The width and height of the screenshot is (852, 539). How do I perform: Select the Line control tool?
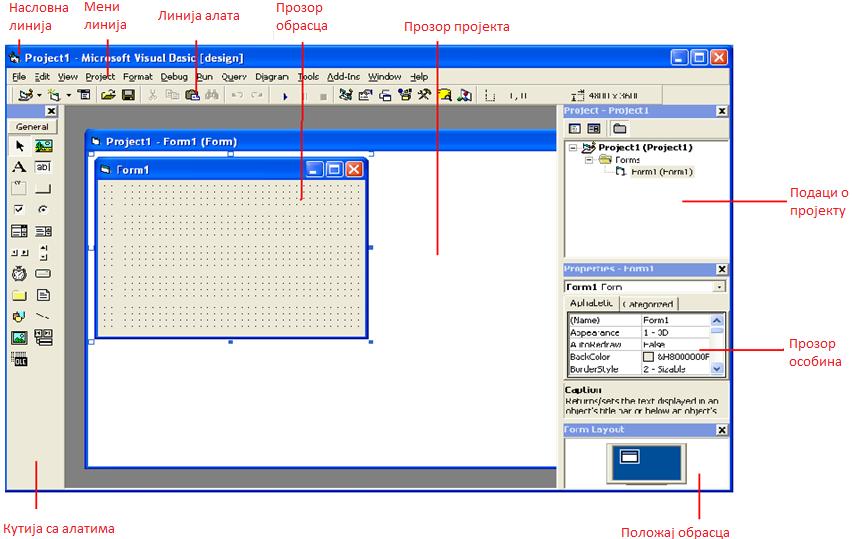click(x=43, y=316)
